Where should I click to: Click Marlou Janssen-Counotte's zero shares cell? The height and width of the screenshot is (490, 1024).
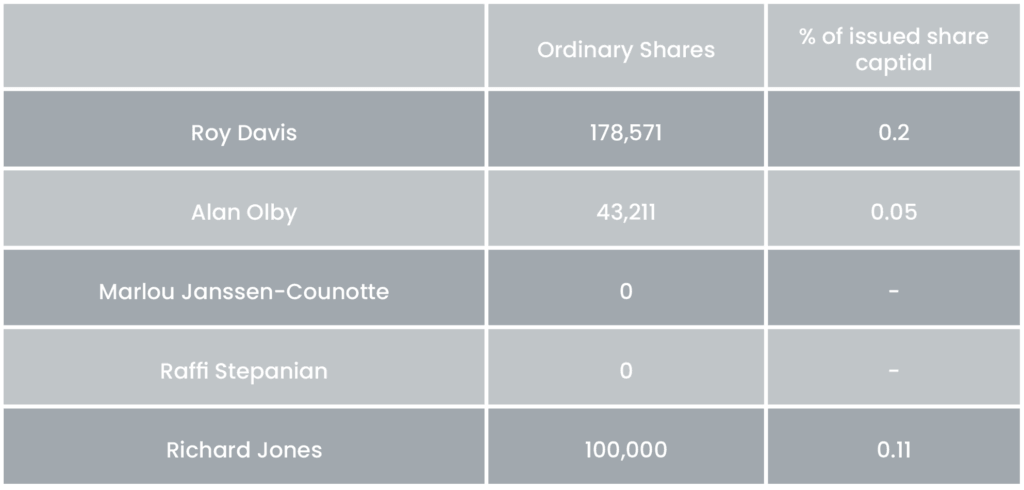[626, 292]
